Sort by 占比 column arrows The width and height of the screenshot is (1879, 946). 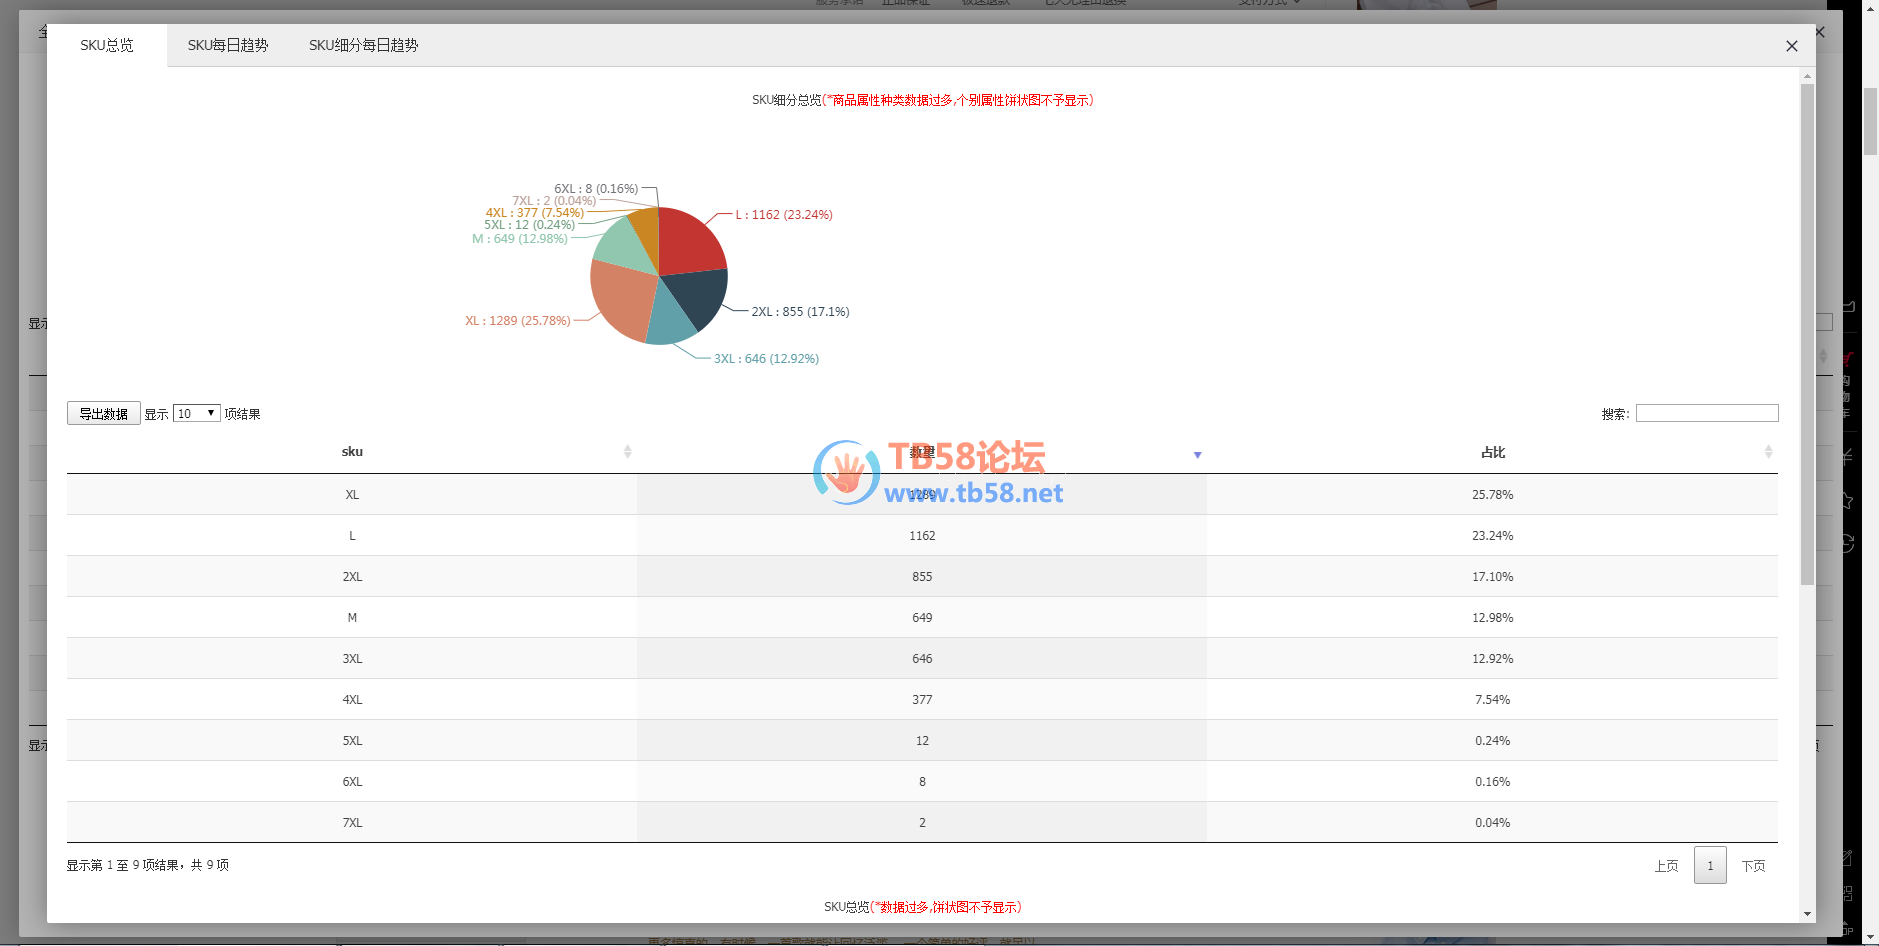tap(1767, 452)
